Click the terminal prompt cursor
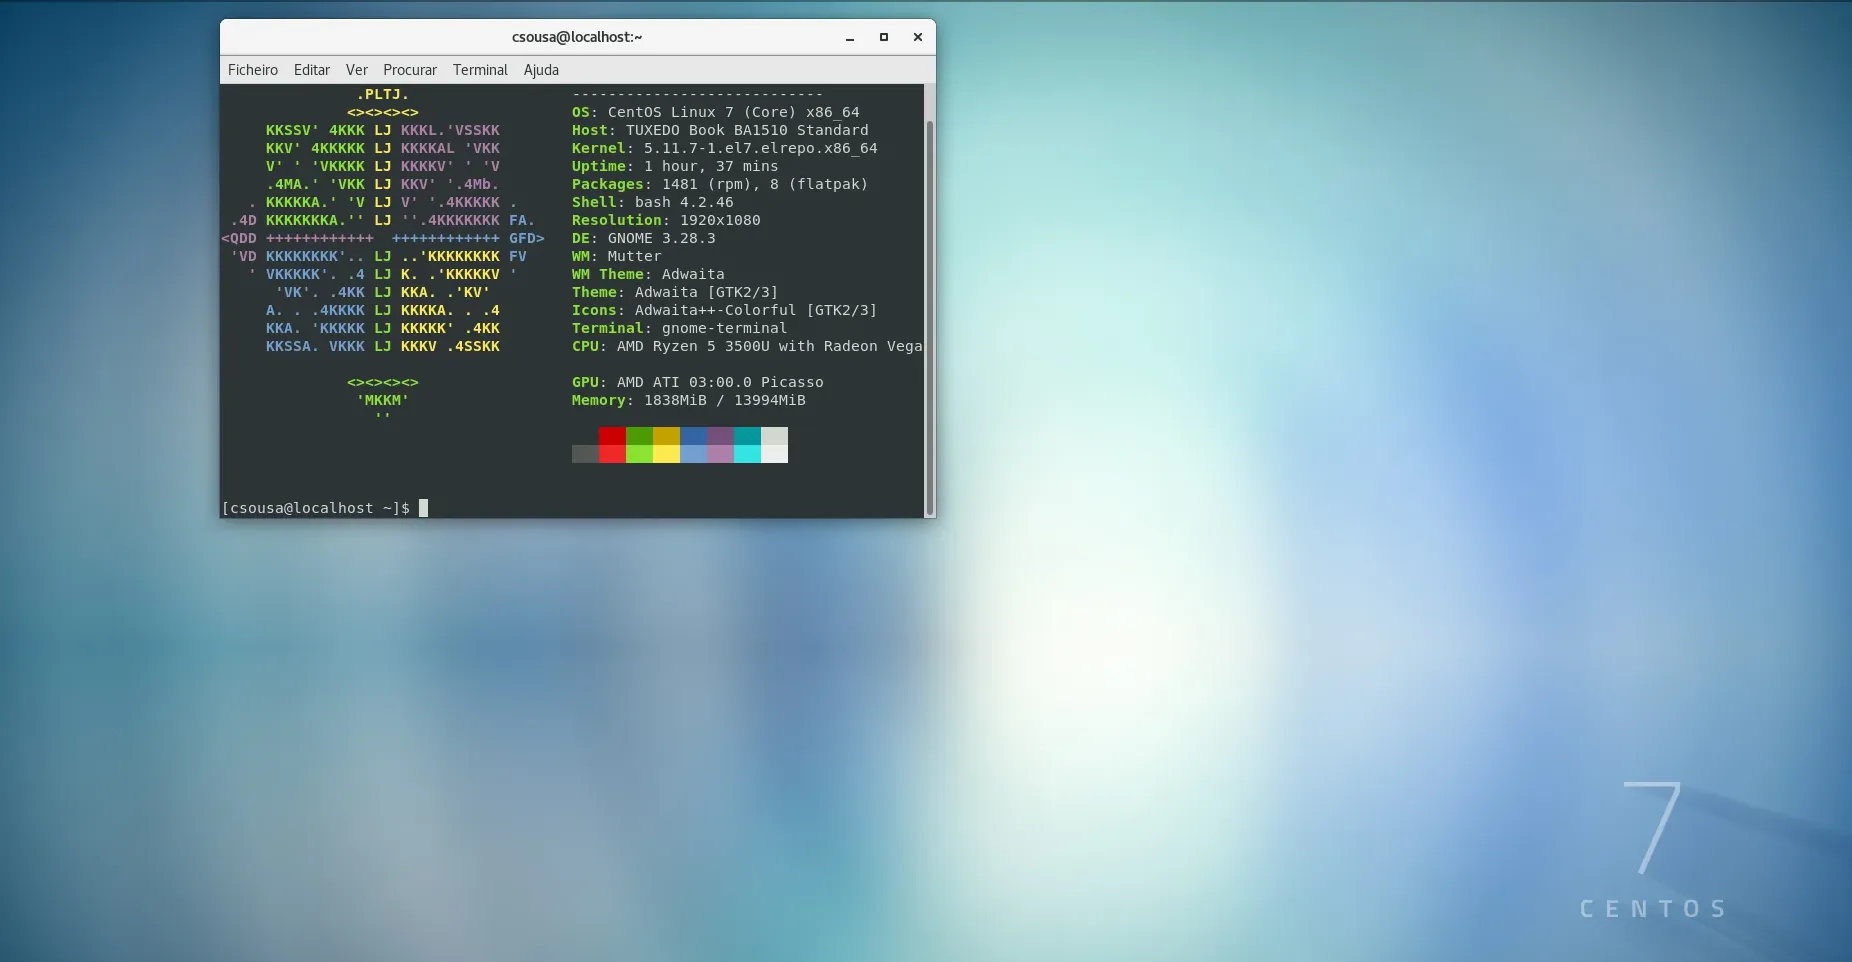 point(423,508)
